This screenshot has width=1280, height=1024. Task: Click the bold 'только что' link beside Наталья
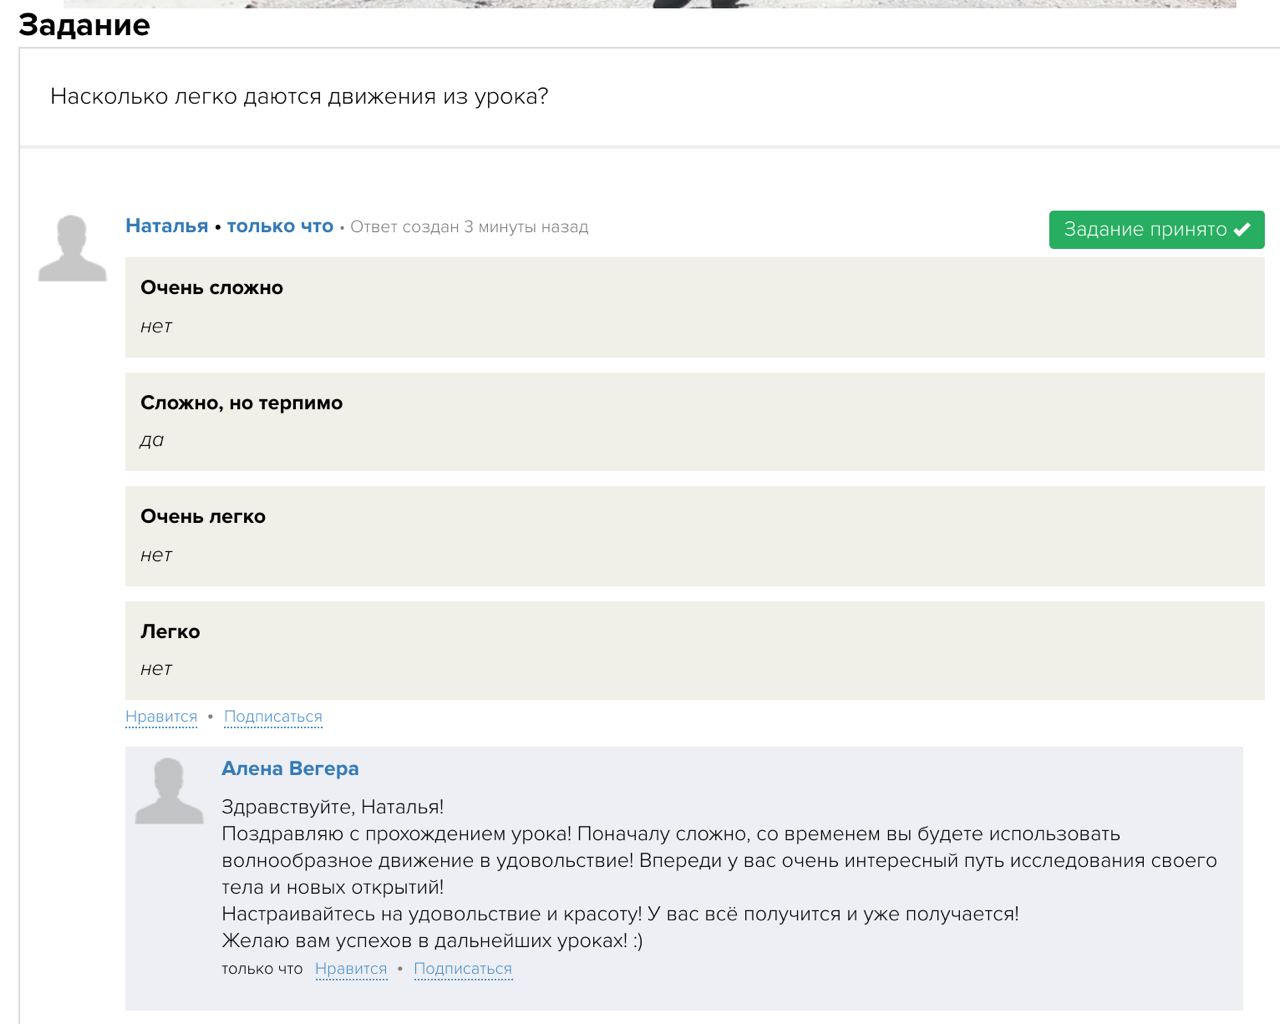(x=280, y=226)
